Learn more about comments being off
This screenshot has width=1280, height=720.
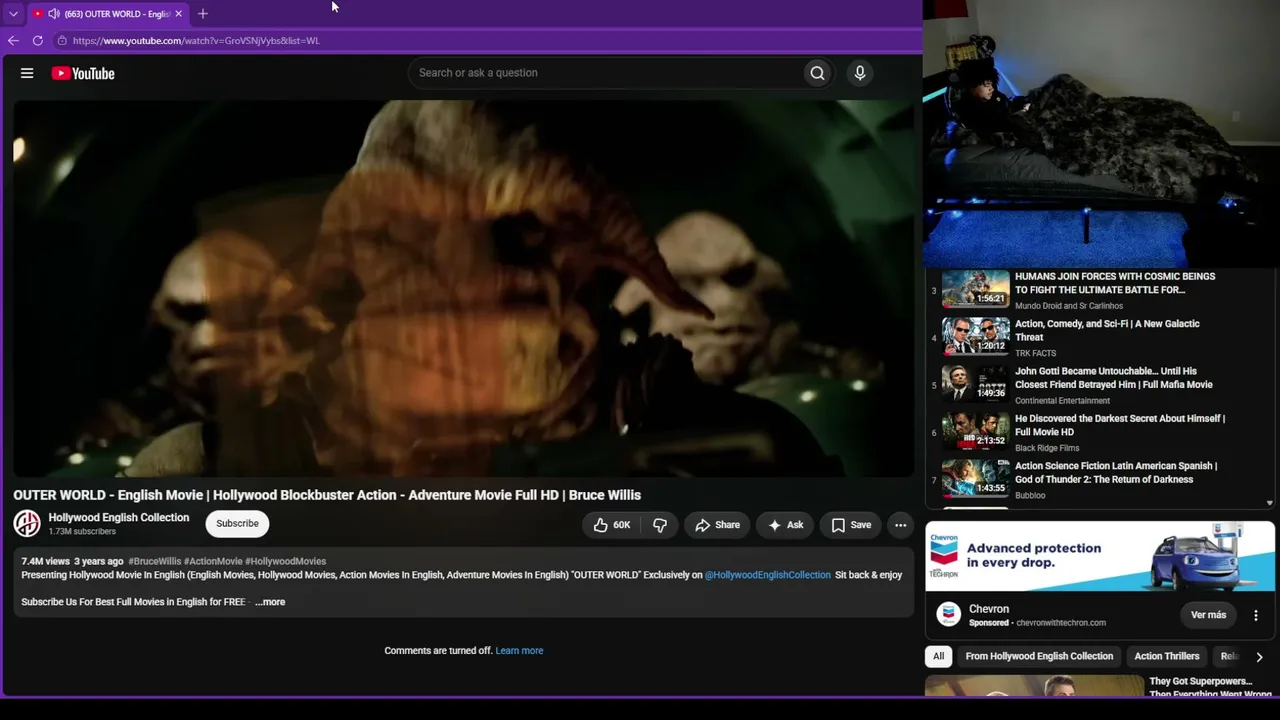[x=519, y=651]
